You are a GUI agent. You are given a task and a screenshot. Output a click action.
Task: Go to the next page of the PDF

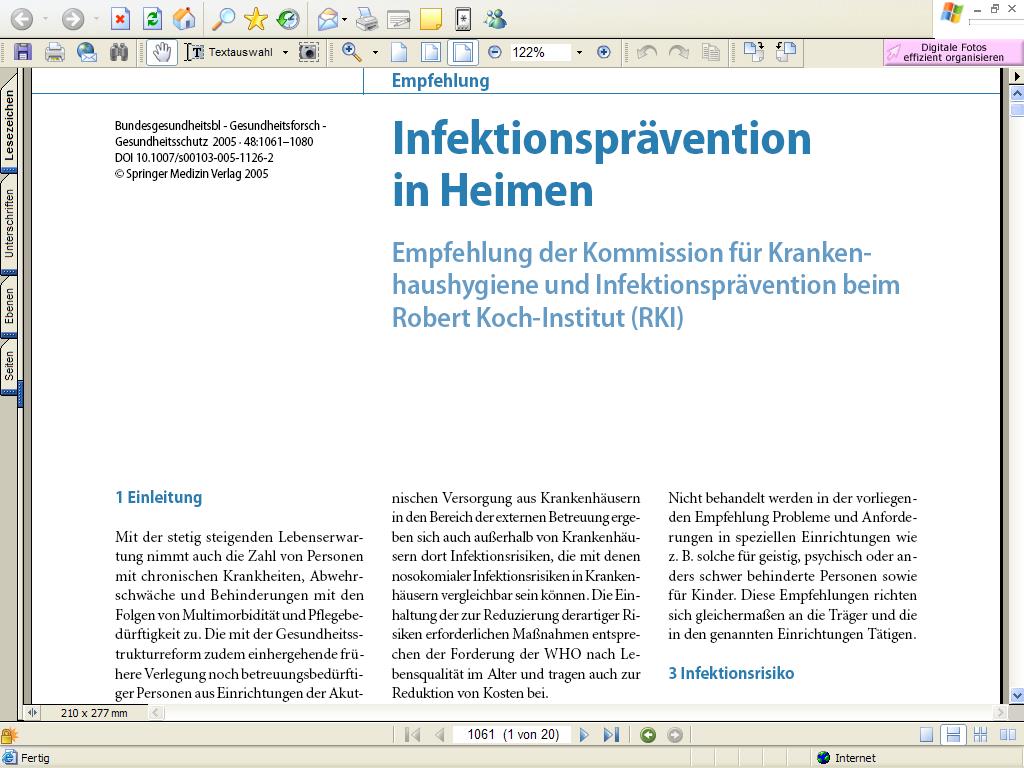(584, 735)
